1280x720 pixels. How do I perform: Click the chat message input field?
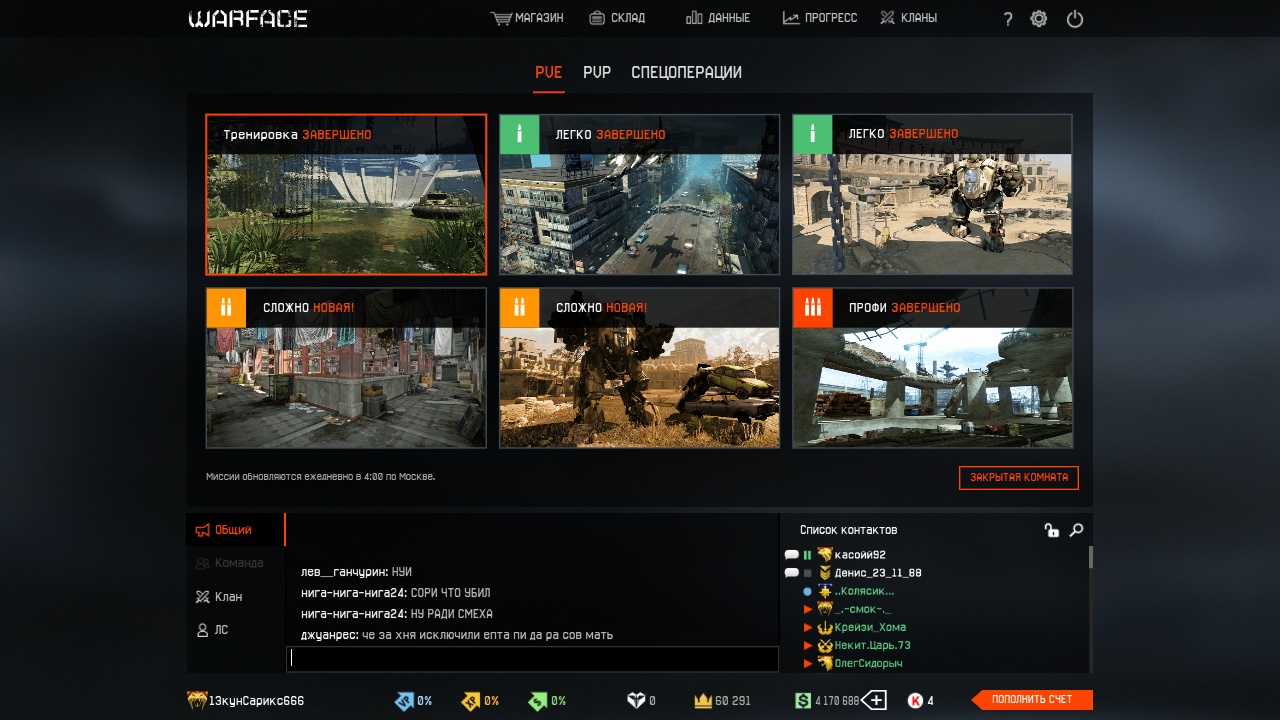(x=533, y=659)
